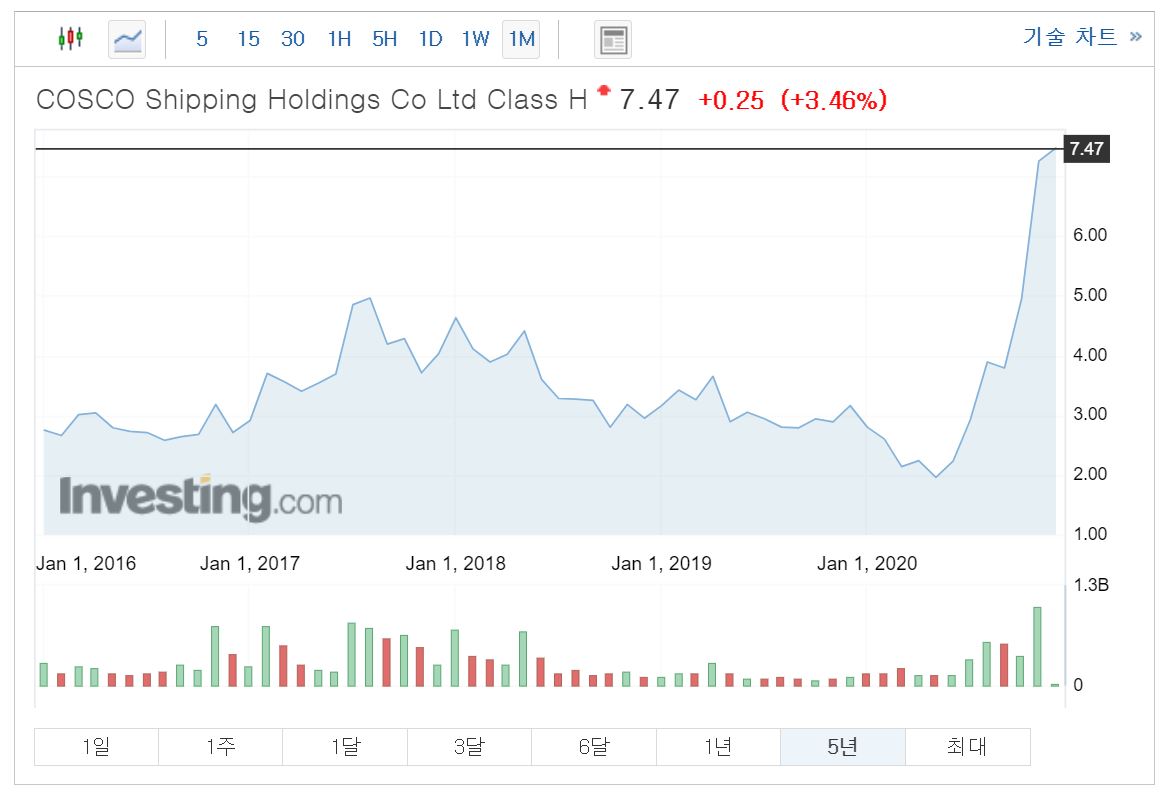Click the 1.3B volume axis label

coord(1091,585)
